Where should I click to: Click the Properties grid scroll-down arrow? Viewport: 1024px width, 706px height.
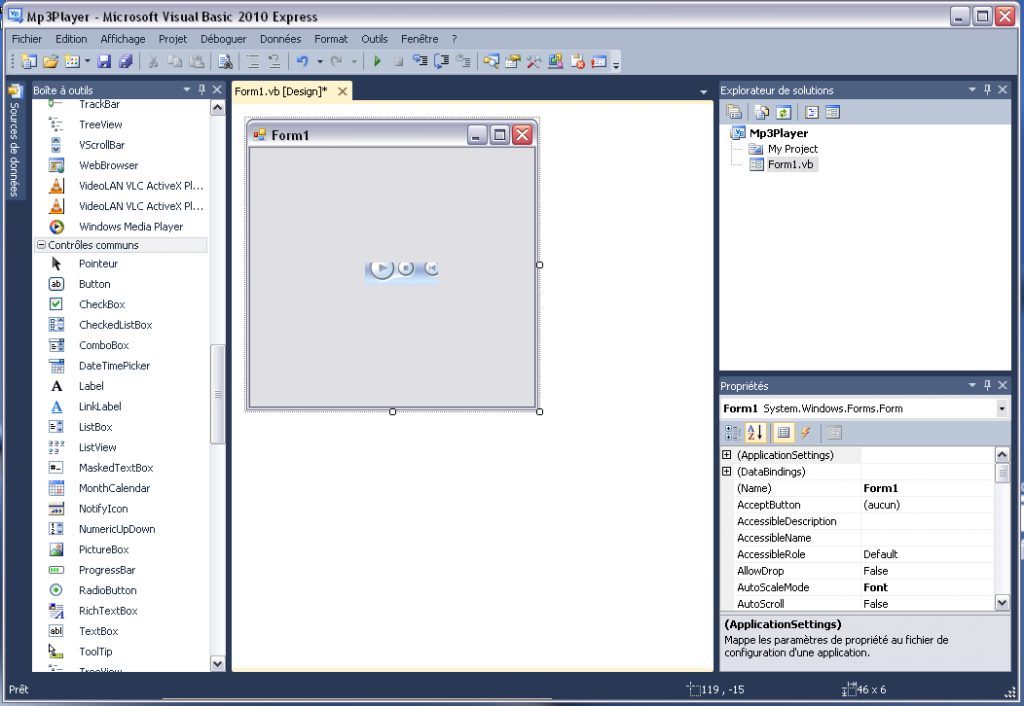[1002, 603]
